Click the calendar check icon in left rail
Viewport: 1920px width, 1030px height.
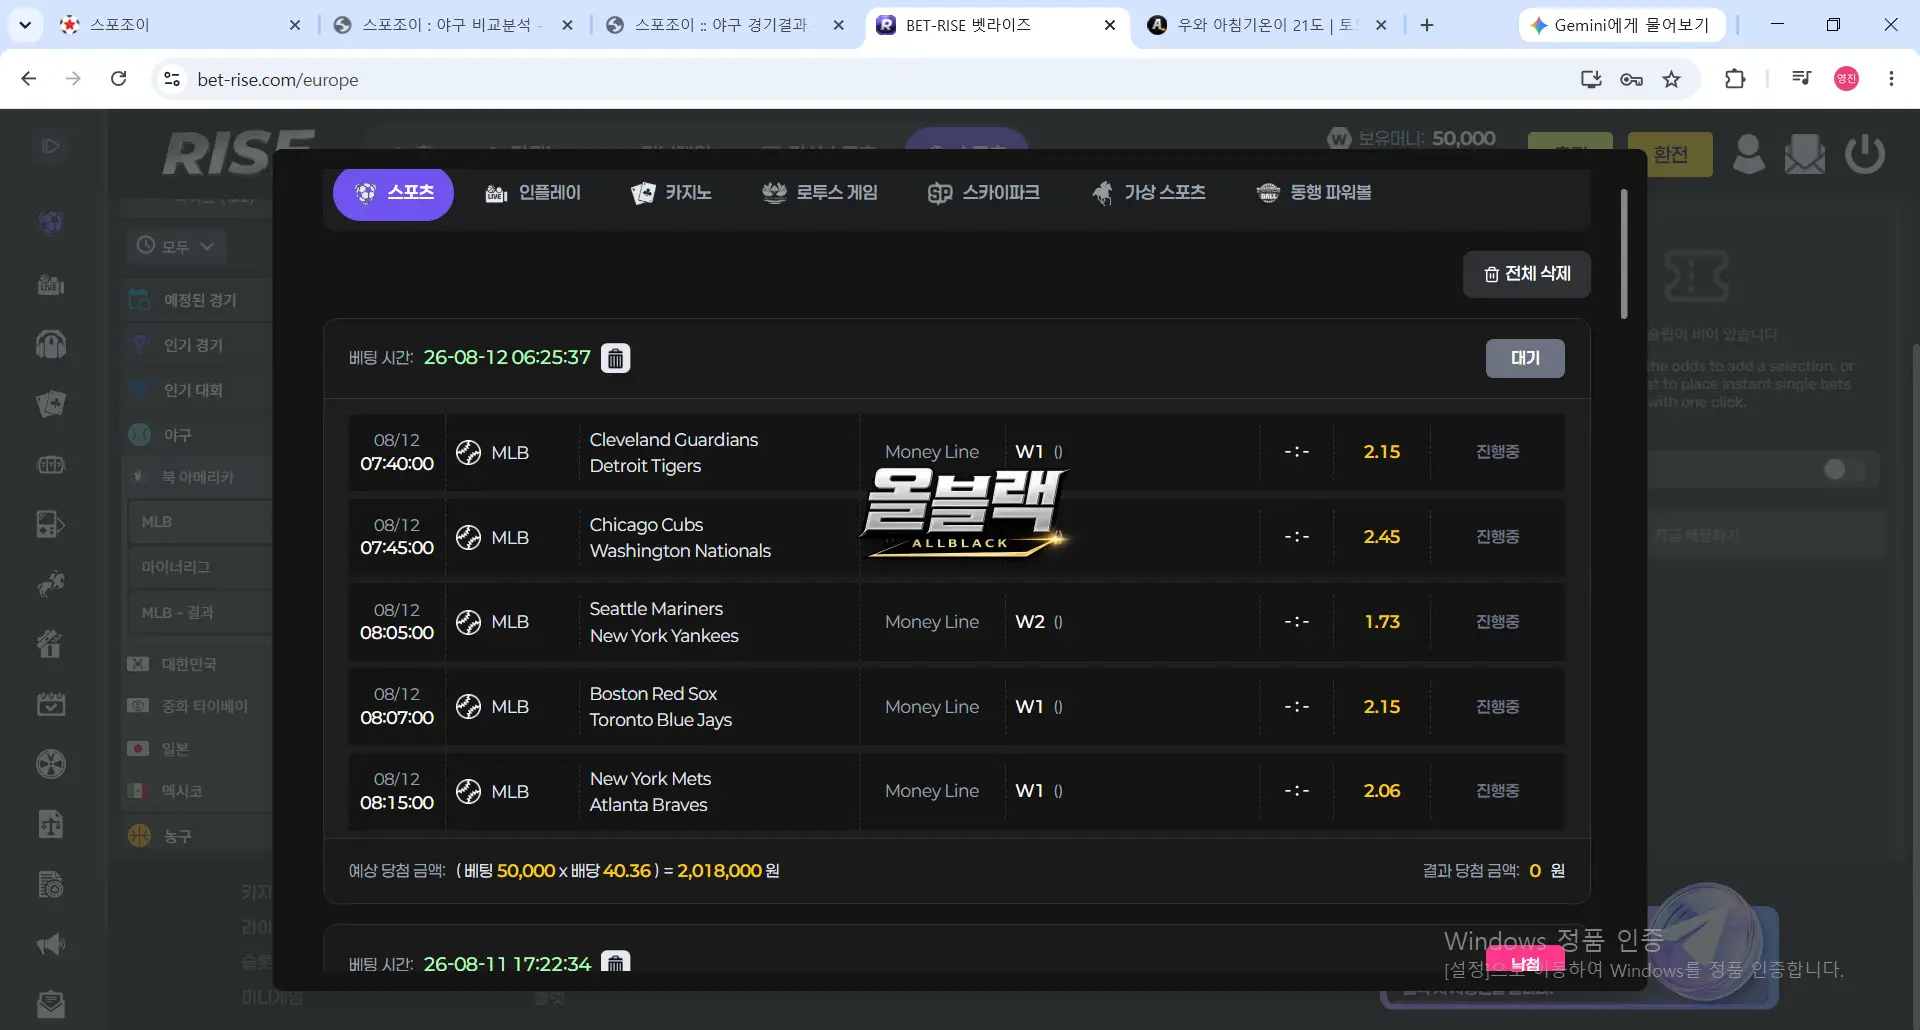click(51, 705)
